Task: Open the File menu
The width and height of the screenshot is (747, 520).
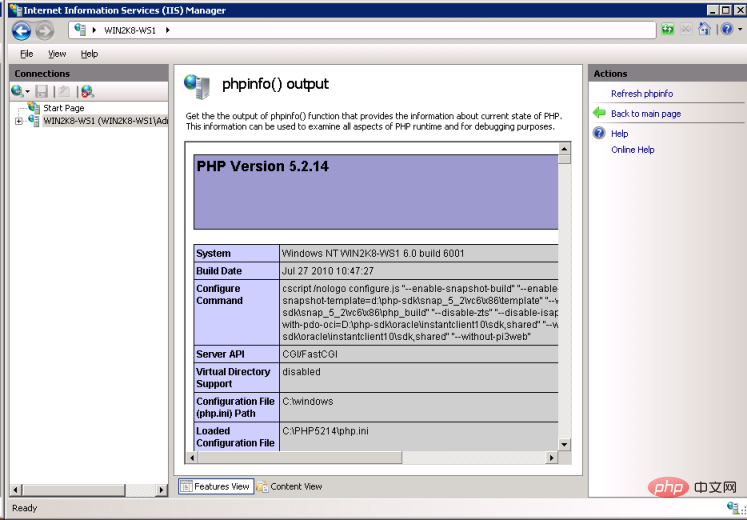Action: pyautogui.click(x=27, y=54)
